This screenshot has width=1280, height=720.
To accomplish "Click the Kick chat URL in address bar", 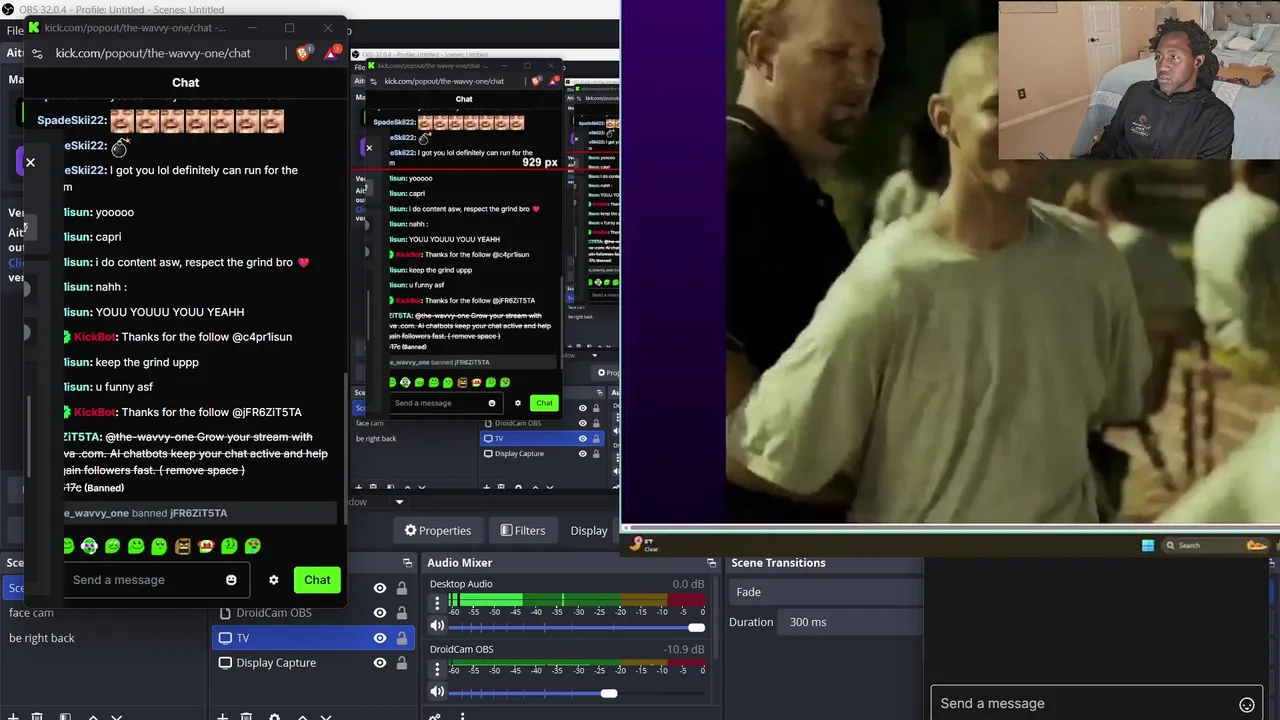I will [153, 53].
